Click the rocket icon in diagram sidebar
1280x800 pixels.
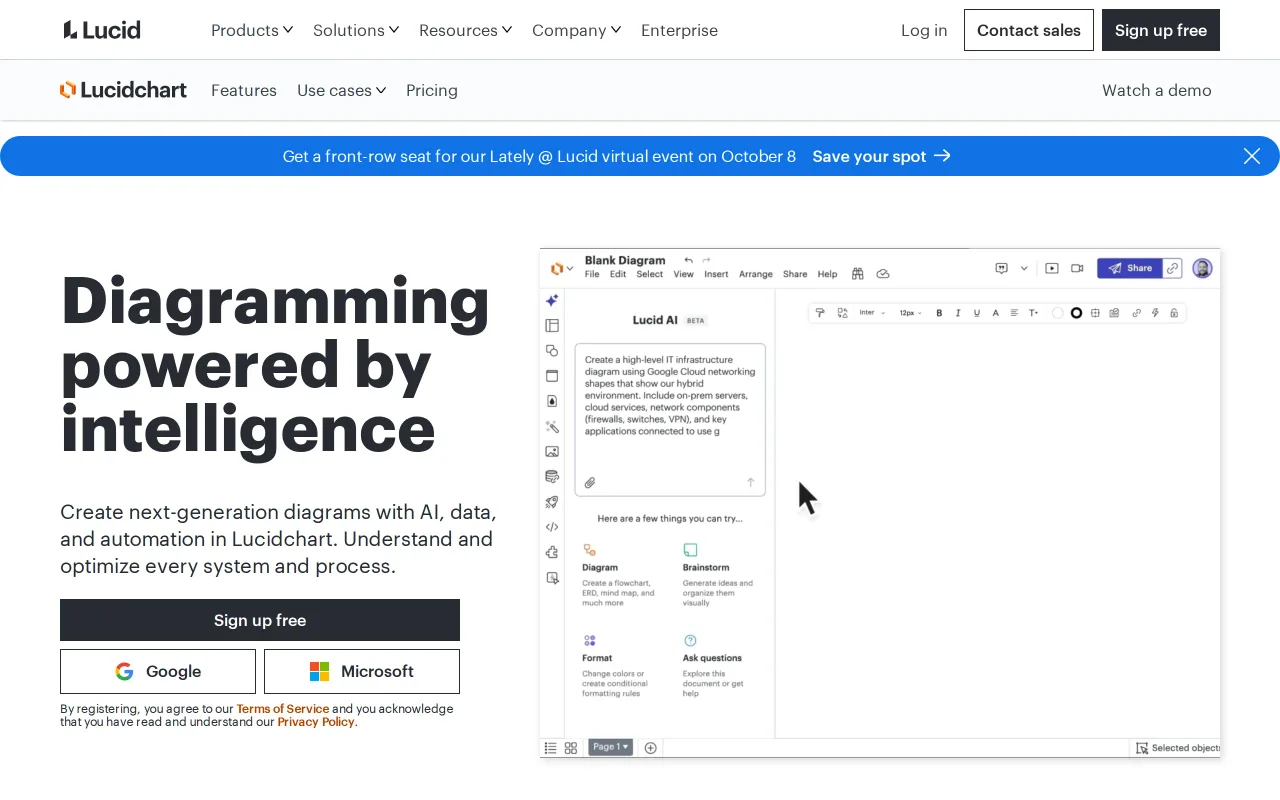tap(552, 502)
